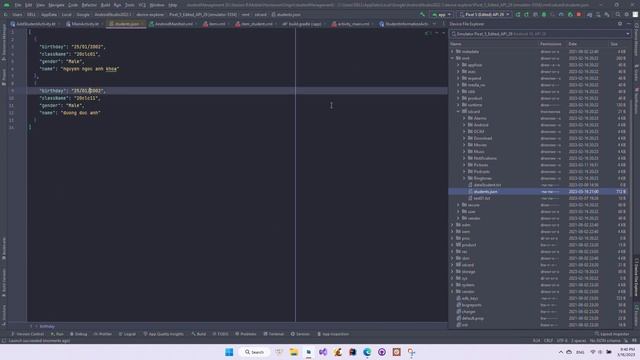Viewport: 640px width, 360px height.
Task: Expand the metadata folder
Action: pos(452,52)
